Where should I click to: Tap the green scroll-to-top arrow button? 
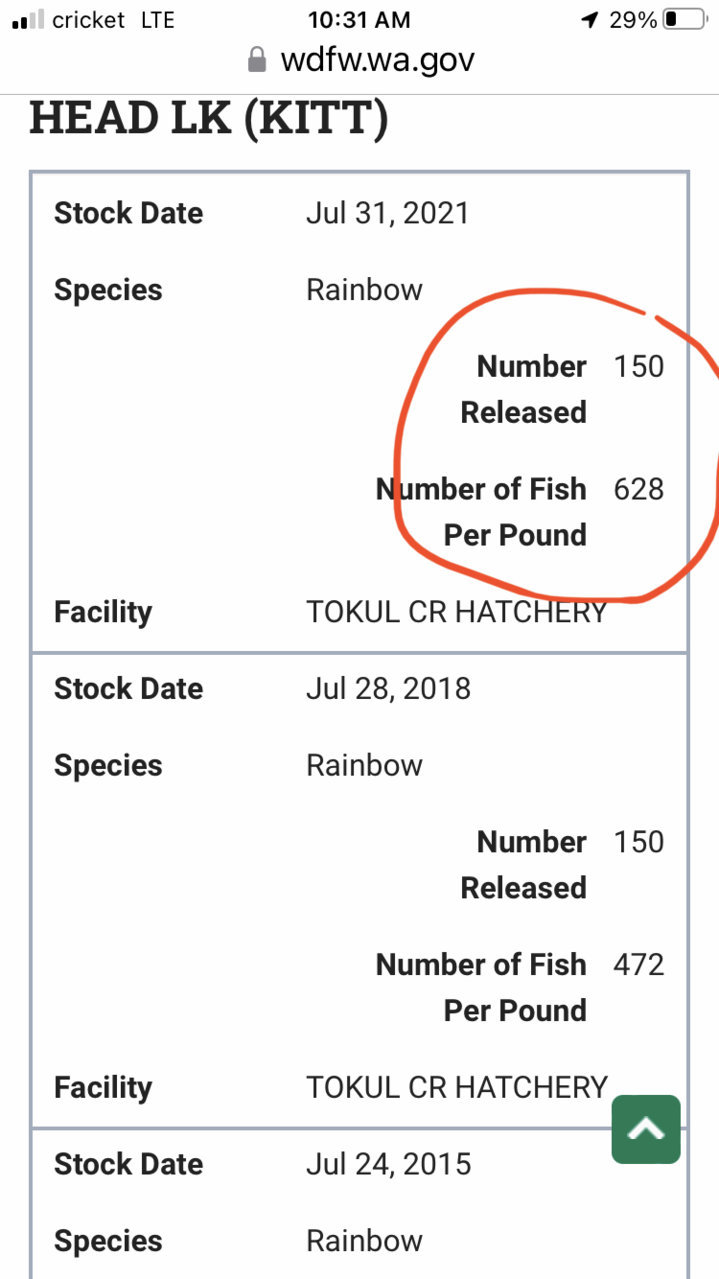(646, 1129)
